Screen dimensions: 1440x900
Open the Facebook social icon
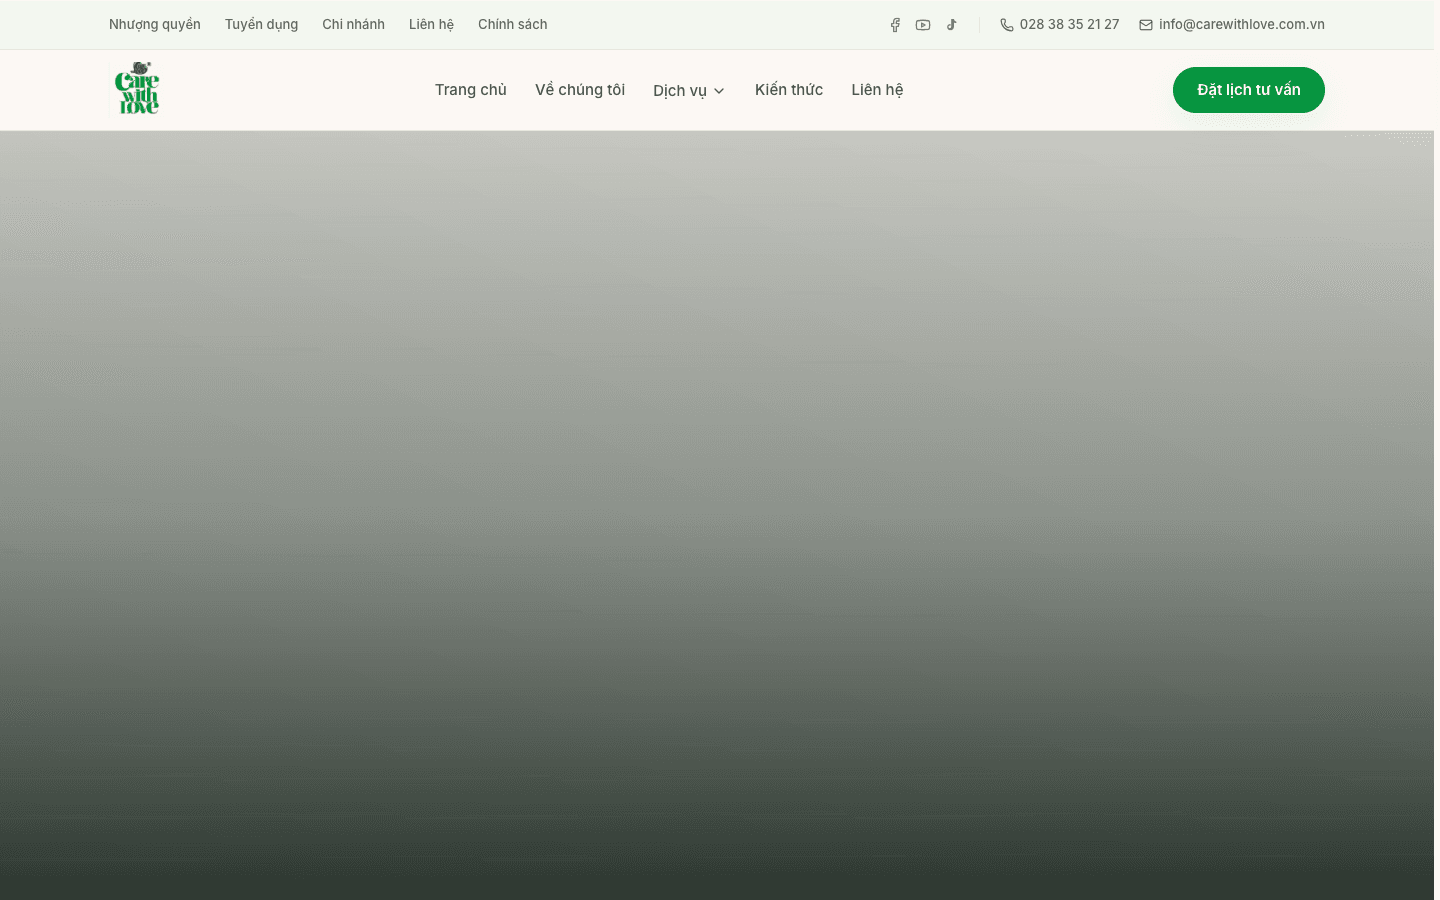895,25
